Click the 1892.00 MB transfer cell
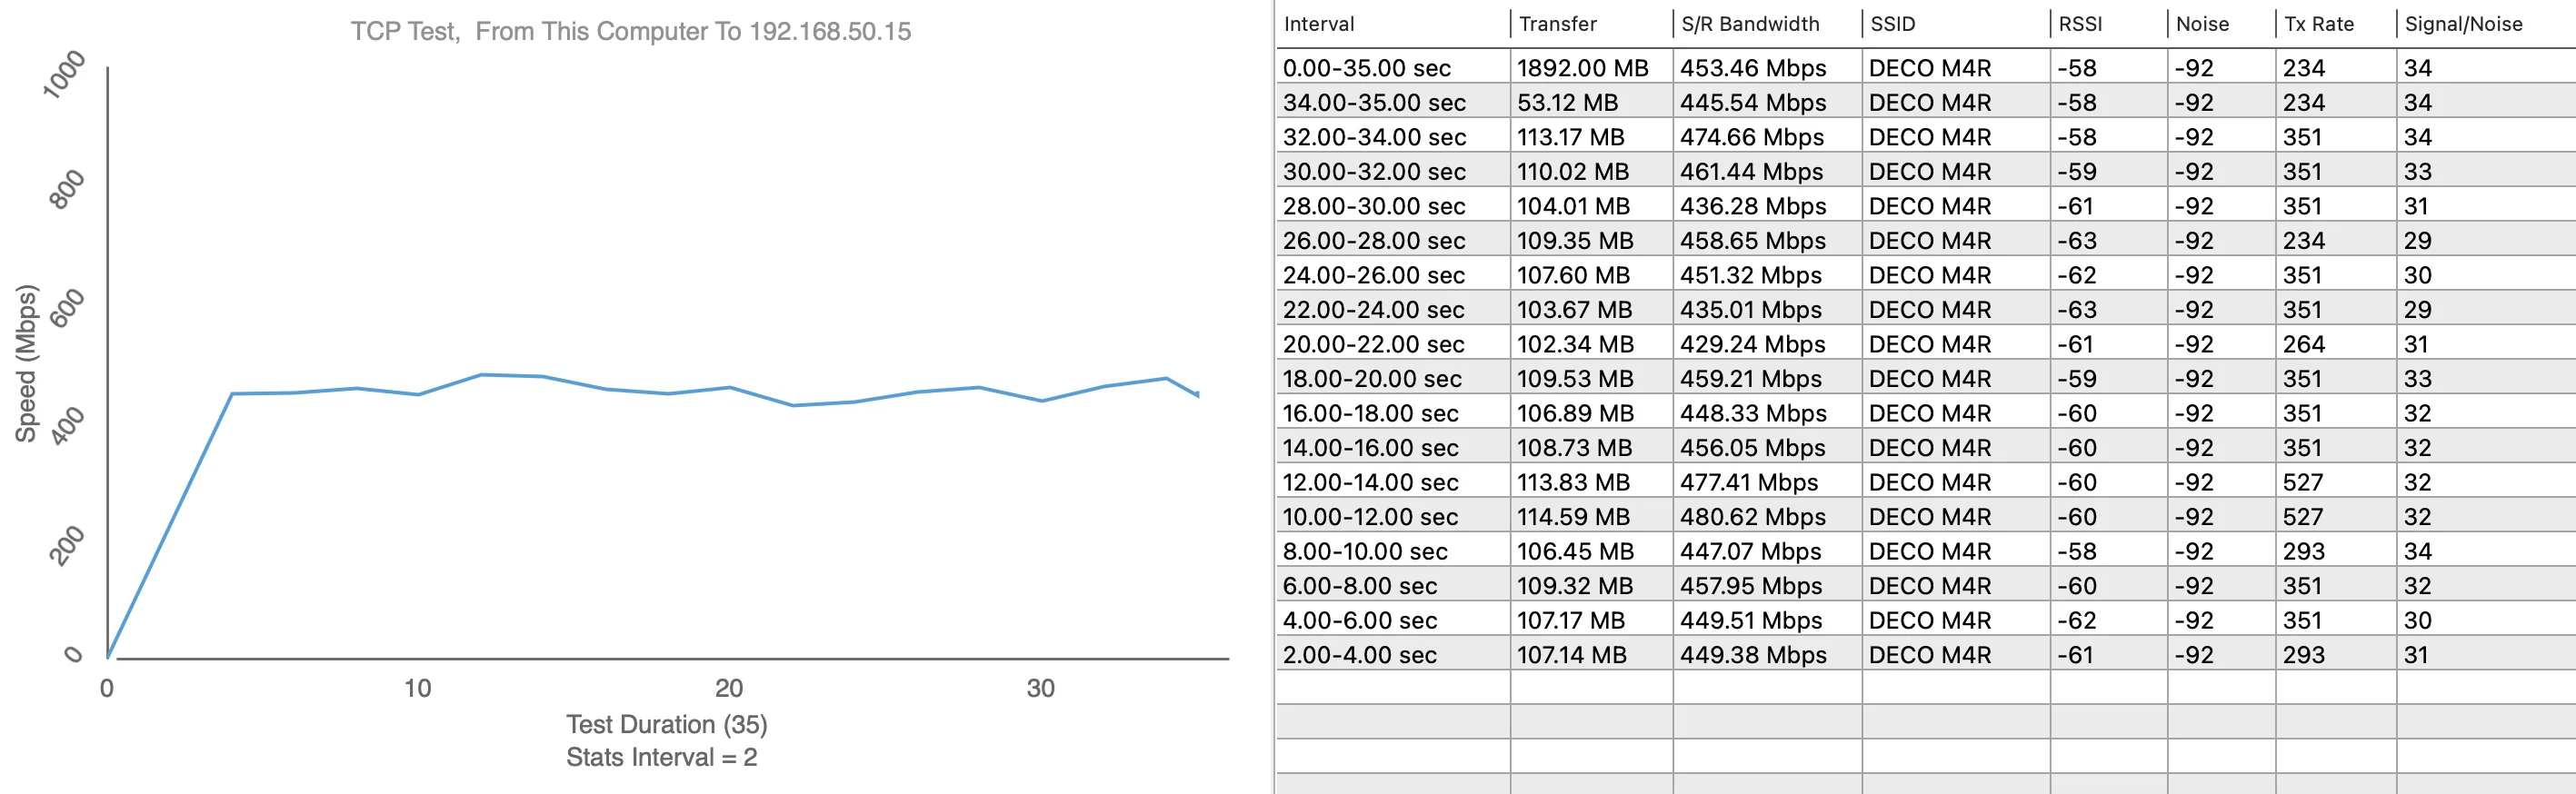Viewport: 2576px width, 794px height. [x=1582, y=68]
